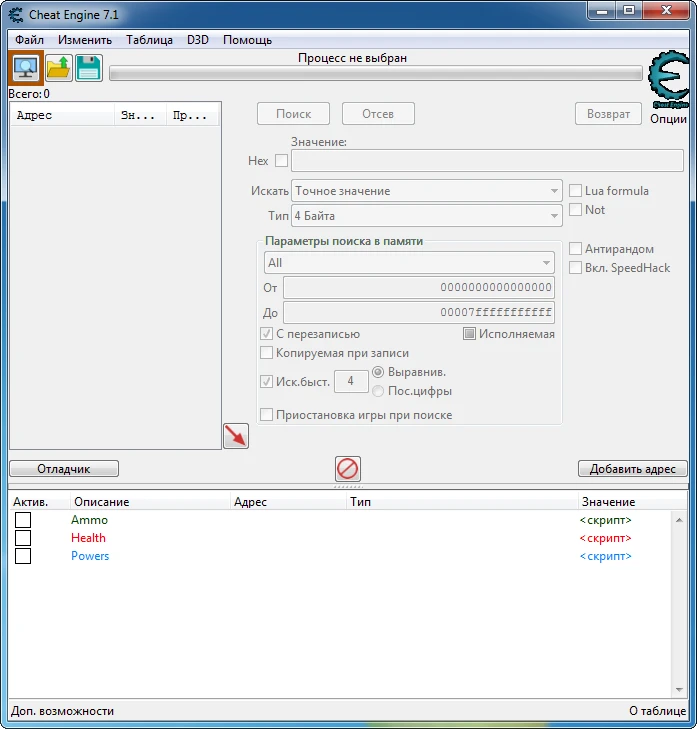Viewport: 697px width, 729px height.
Task: Click the Значение input field
Action: 487,161
